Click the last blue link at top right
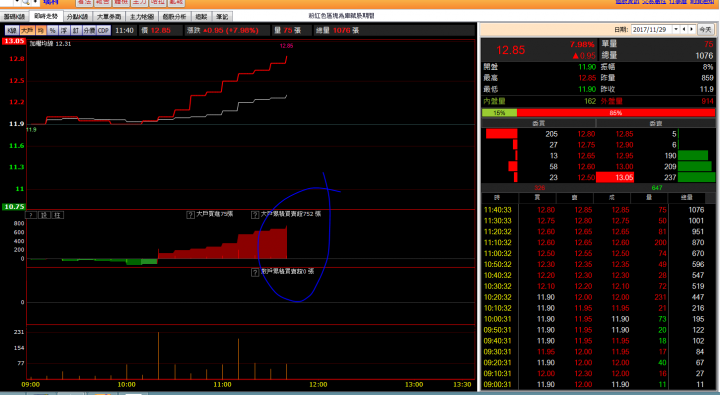Image resolution: width=720 pixels, height=395 pixels. 702,2
